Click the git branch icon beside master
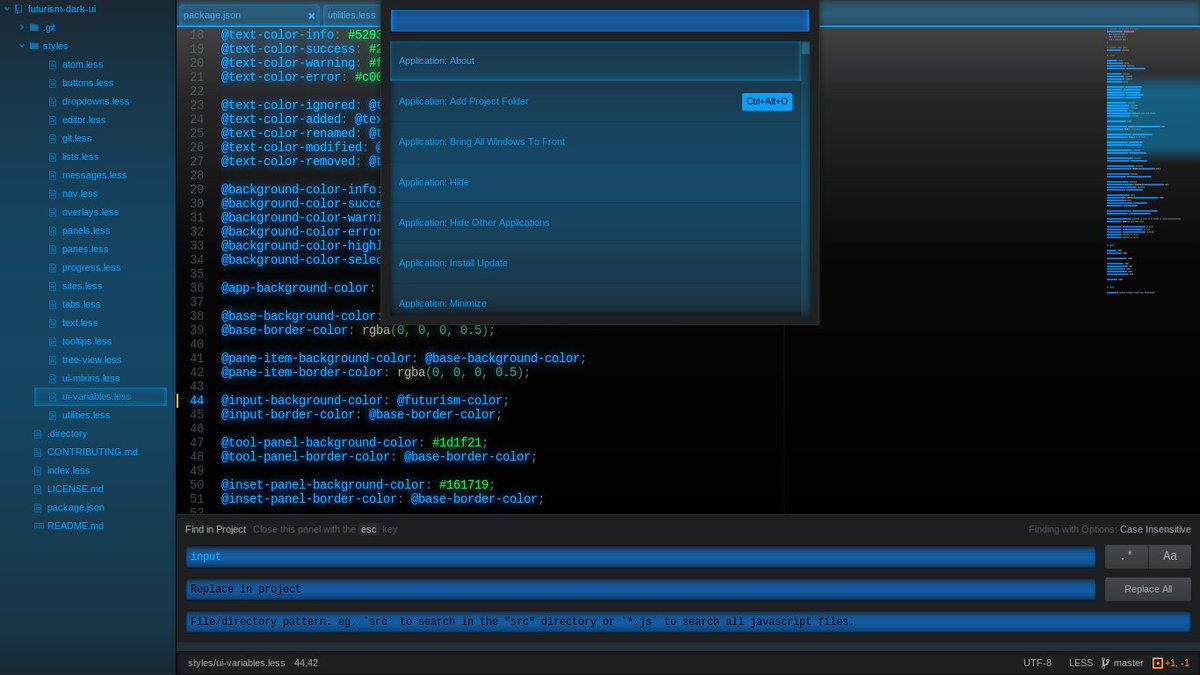Image resolution: width=1200 pixels, height=675 pixels. click(x=1105, y=663)
